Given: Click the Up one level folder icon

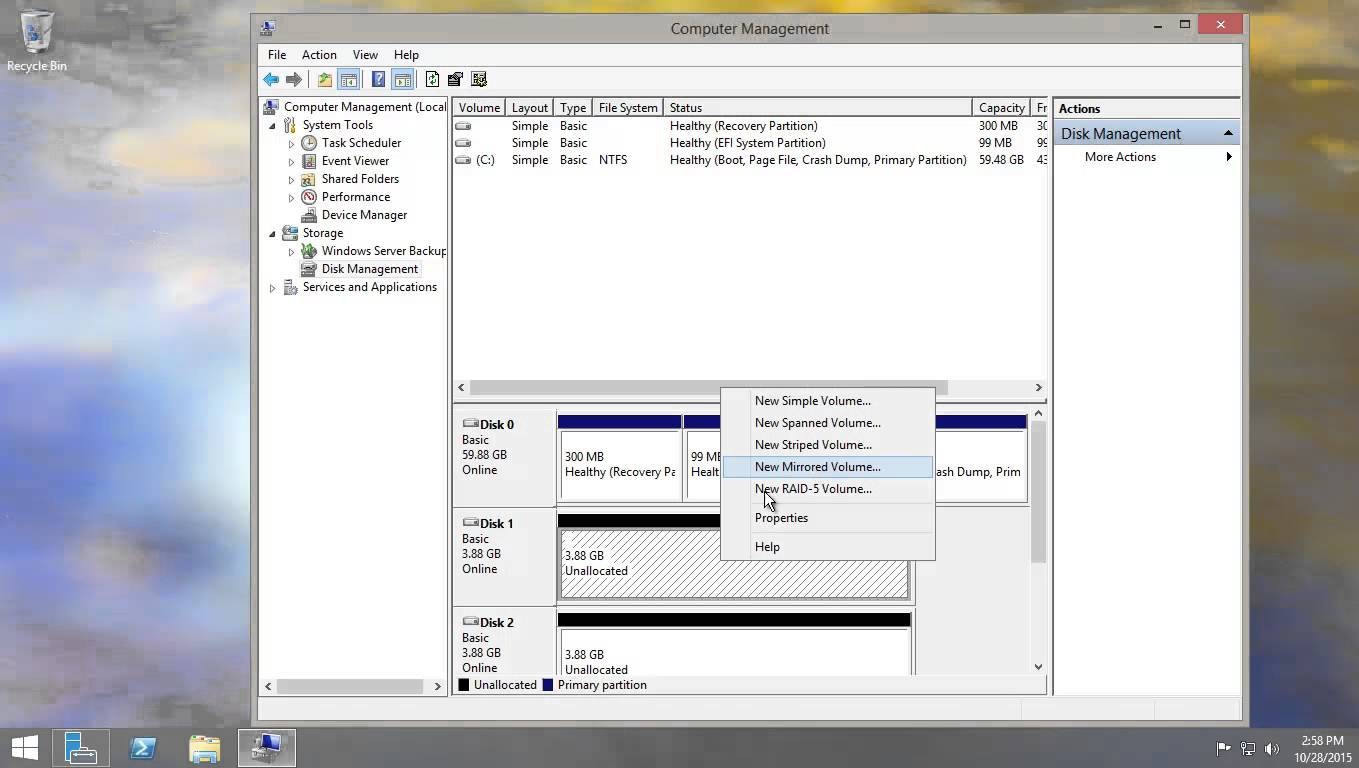Looking at the screenshot, I should coord(325,79).
